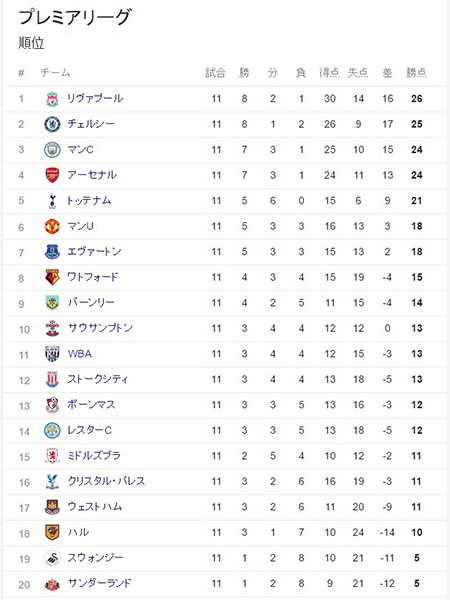Screen dimensions: 450x600
Task: Open the レスターC team link
Action: (x=90, y=430)
